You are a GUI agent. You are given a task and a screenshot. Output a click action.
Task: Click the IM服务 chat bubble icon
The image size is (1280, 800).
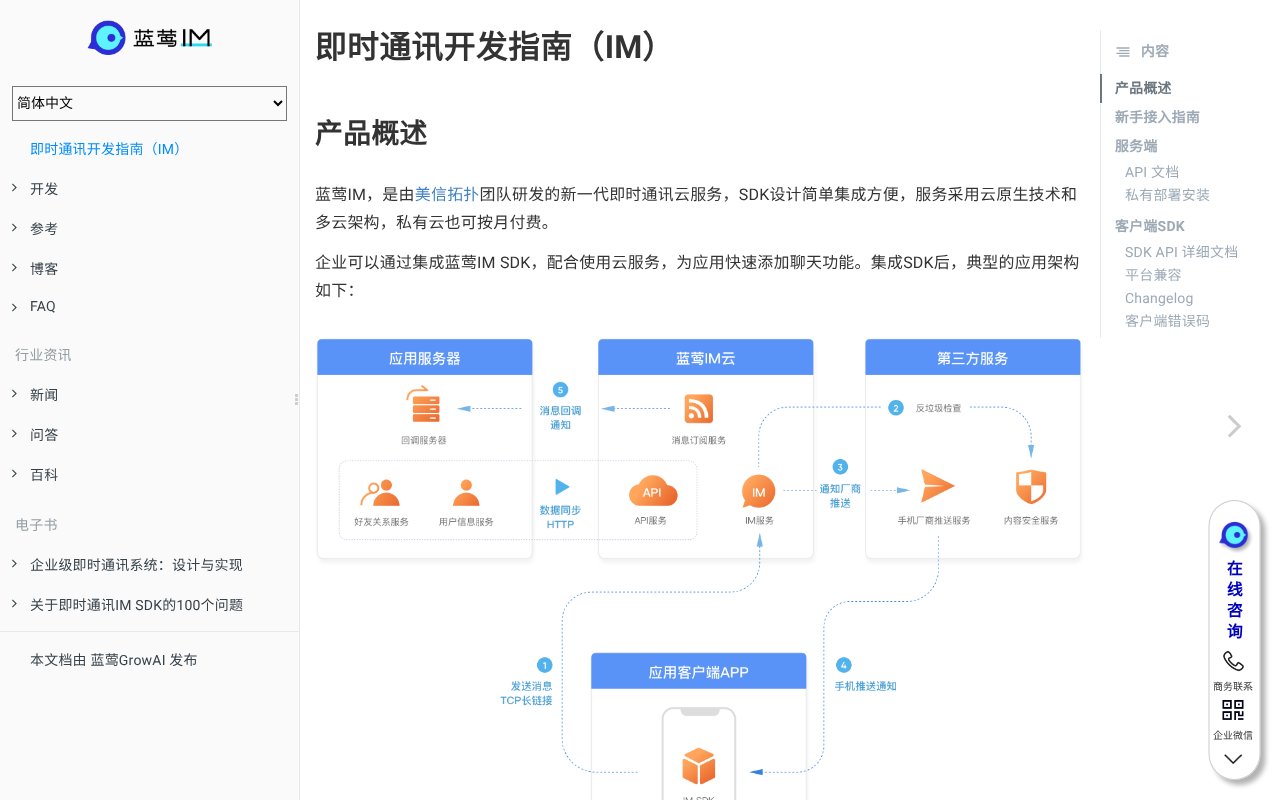[x=758, y=492]
